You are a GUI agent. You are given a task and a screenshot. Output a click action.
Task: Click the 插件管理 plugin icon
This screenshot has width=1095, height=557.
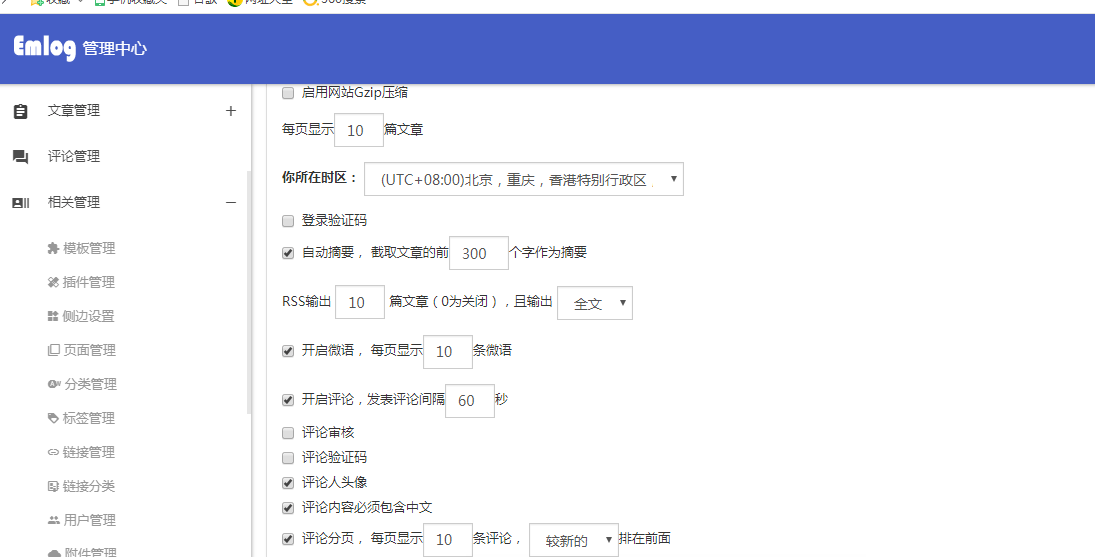pos(53,282)
